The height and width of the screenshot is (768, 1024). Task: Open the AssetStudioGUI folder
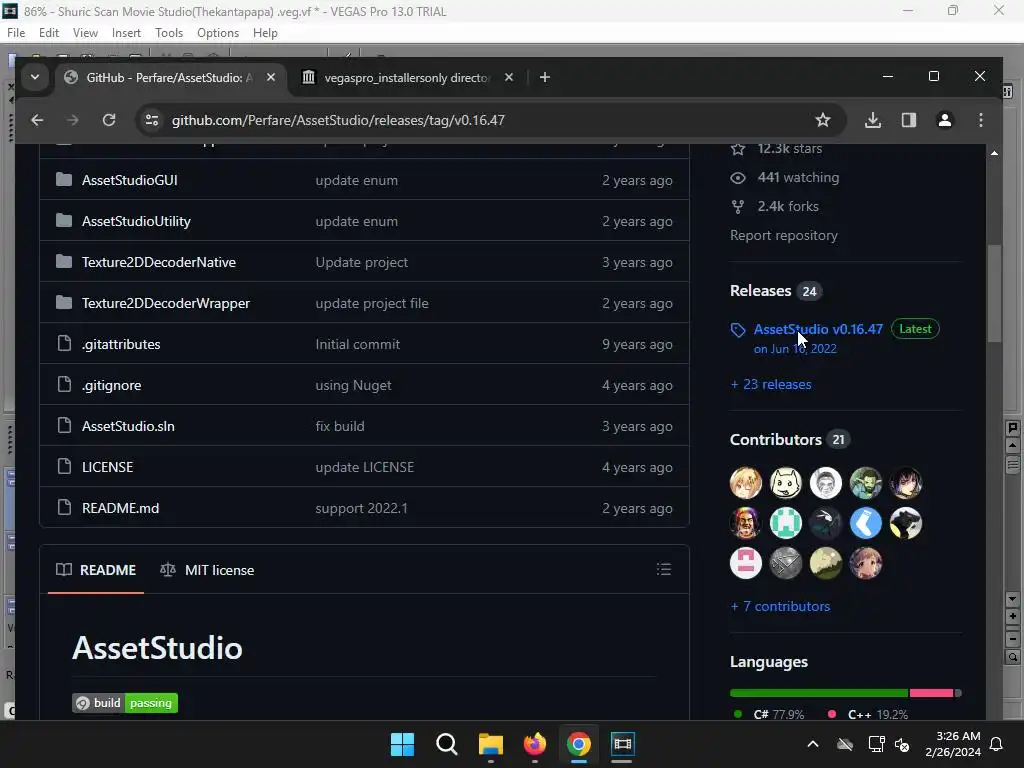[129, 180]
